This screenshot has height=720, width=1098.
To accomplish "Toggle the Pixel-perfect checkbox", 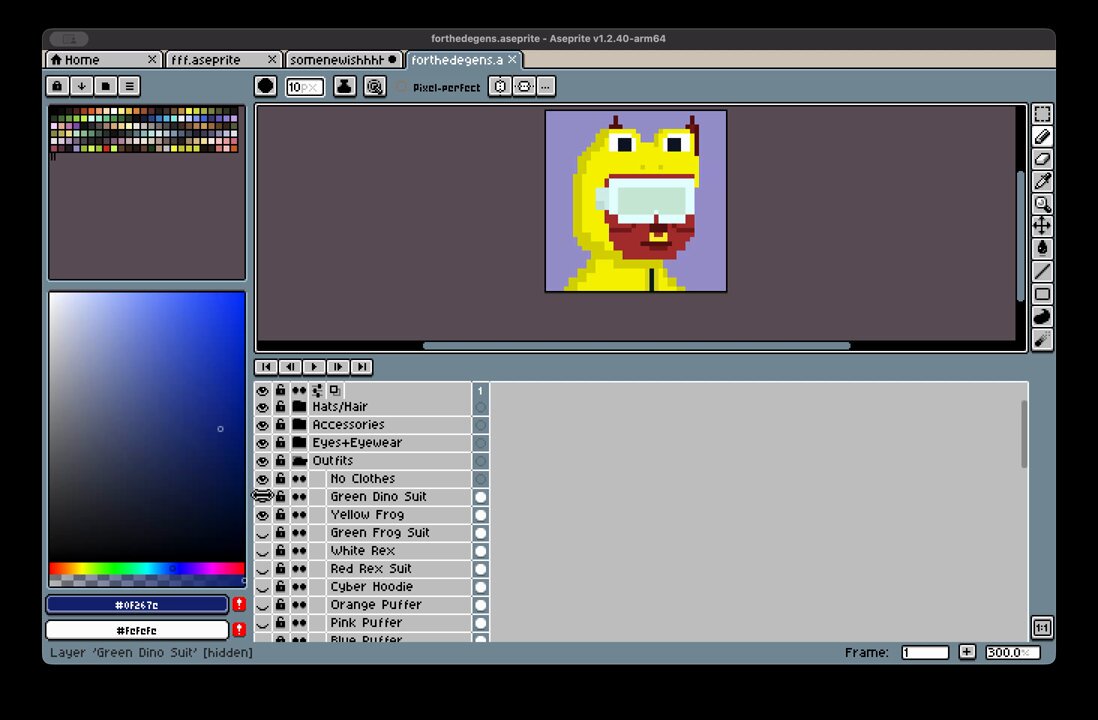I will point(402,87).
